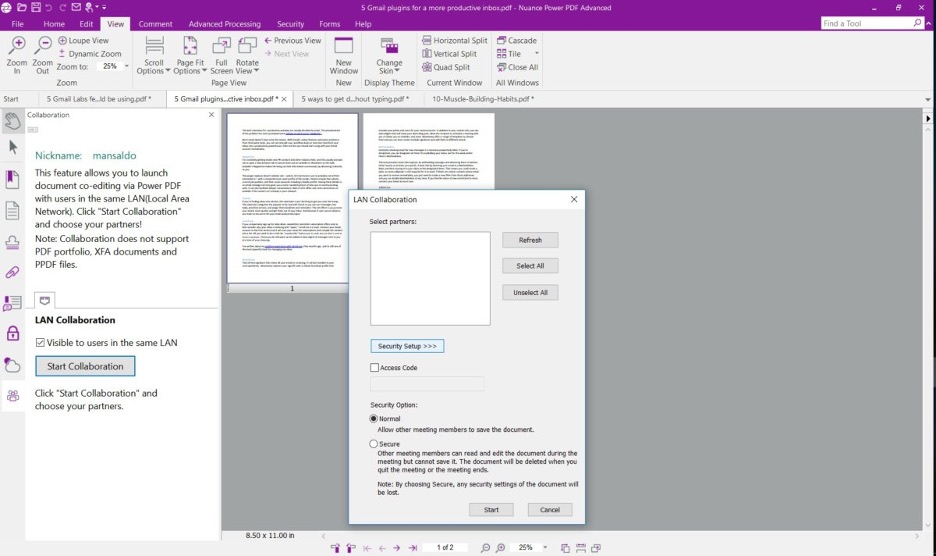The width and height of the screenshot is (936, 556).
Task: Enable the Access Code checkbox
Action: tap(375, 368)
